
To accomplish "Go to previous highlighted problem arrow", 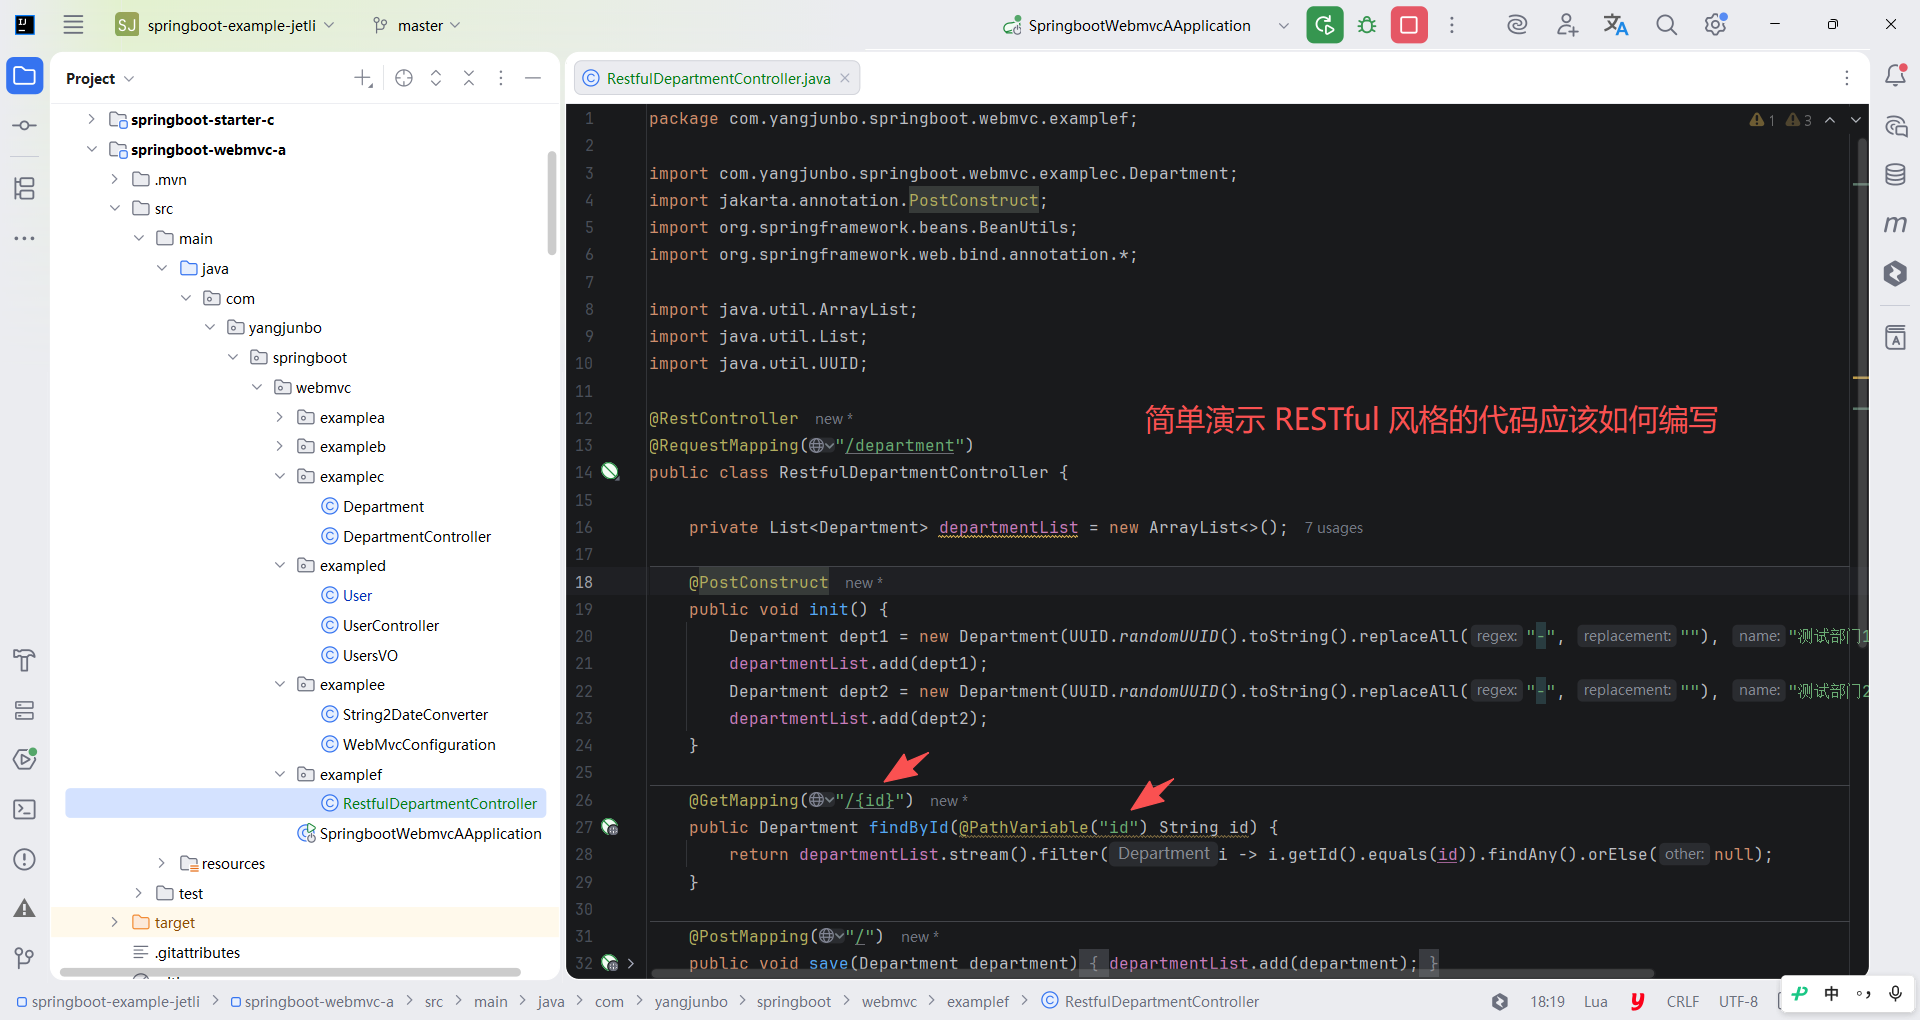I will click(x=1830, y=120).
